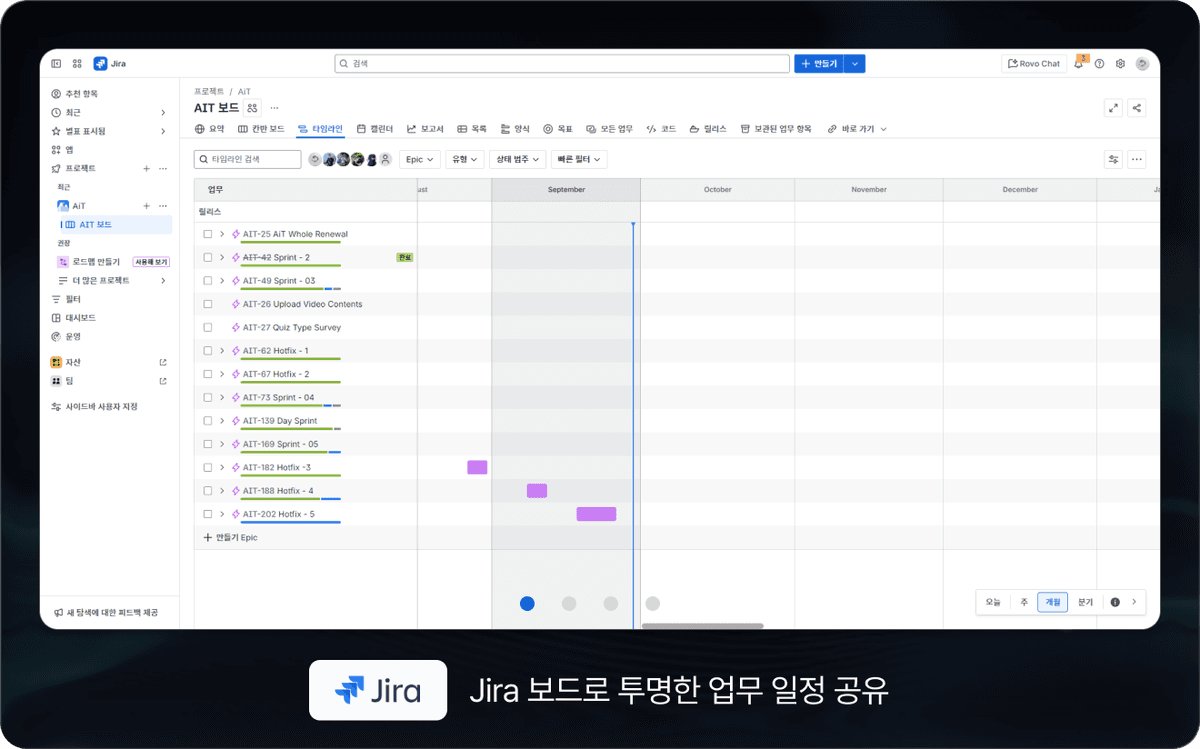
Task: Expand the AIT-49 Sprint - 03 row
Action: click(x=222, y=281)
